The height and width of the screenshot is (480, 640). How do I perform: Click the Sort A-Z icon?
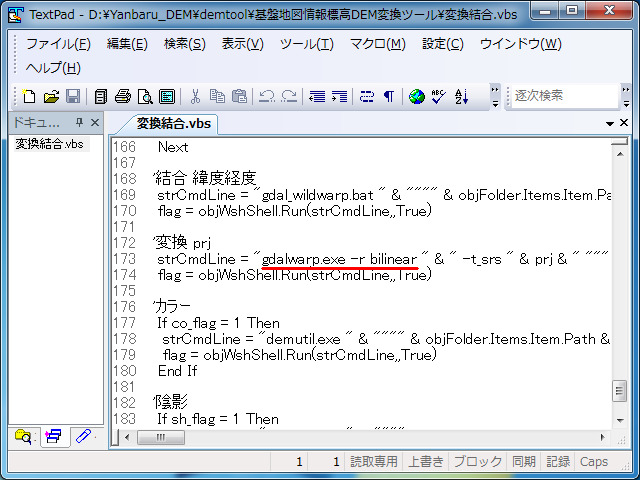click(462, 97)
